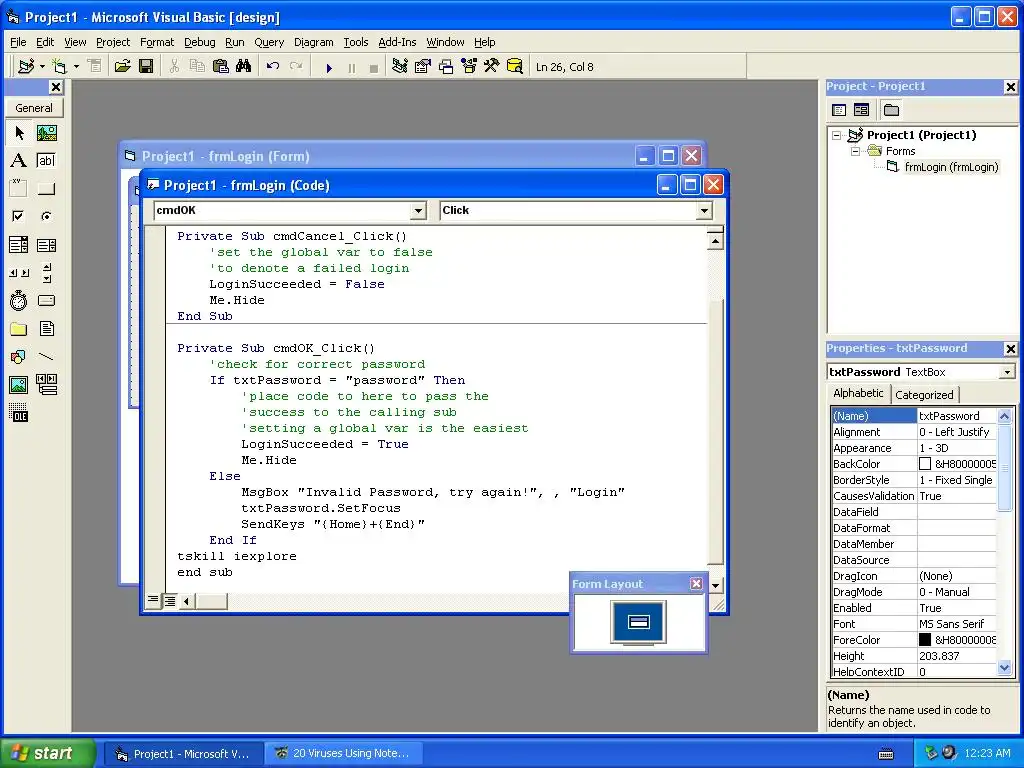The image size is (1024, 768).
Task: Select the DirListBox folder tool
Action: (x=19, y=328)
